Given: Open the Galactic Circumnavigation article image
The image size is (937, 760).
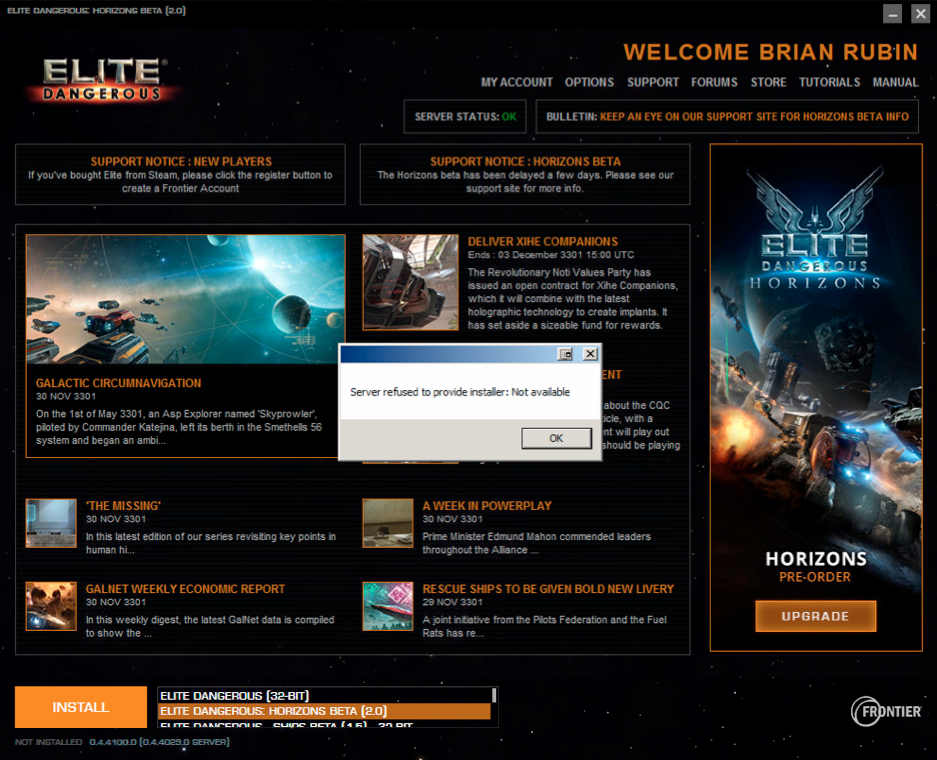Looking at the screenshot, I should pyautogui.click(x=185, y=299).
